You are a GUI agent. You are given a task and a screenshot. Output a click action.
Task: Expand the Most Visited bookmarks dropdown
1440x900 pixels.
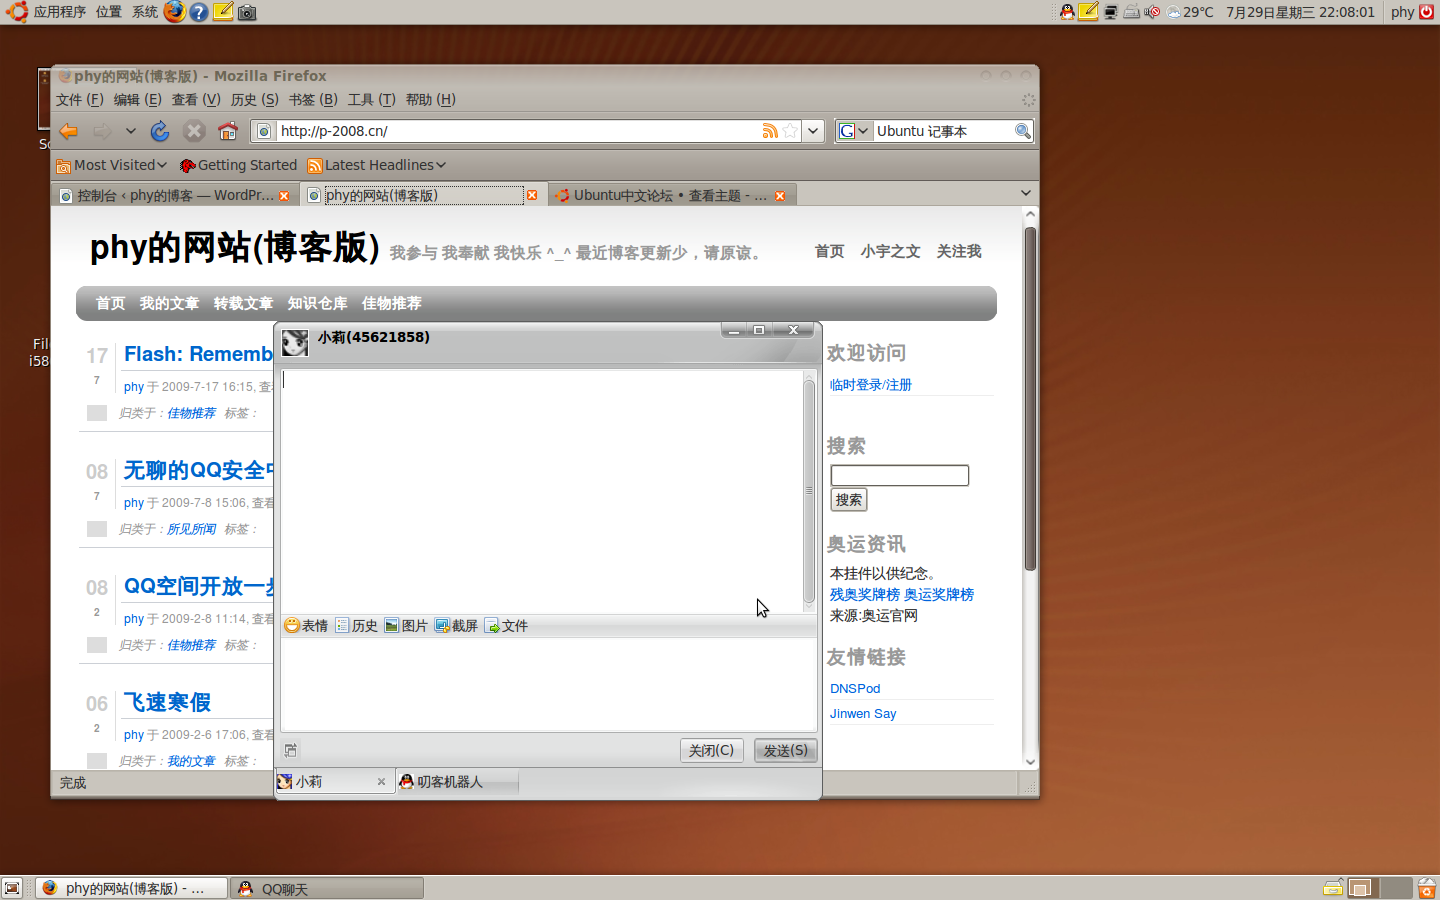click(112, 165)
